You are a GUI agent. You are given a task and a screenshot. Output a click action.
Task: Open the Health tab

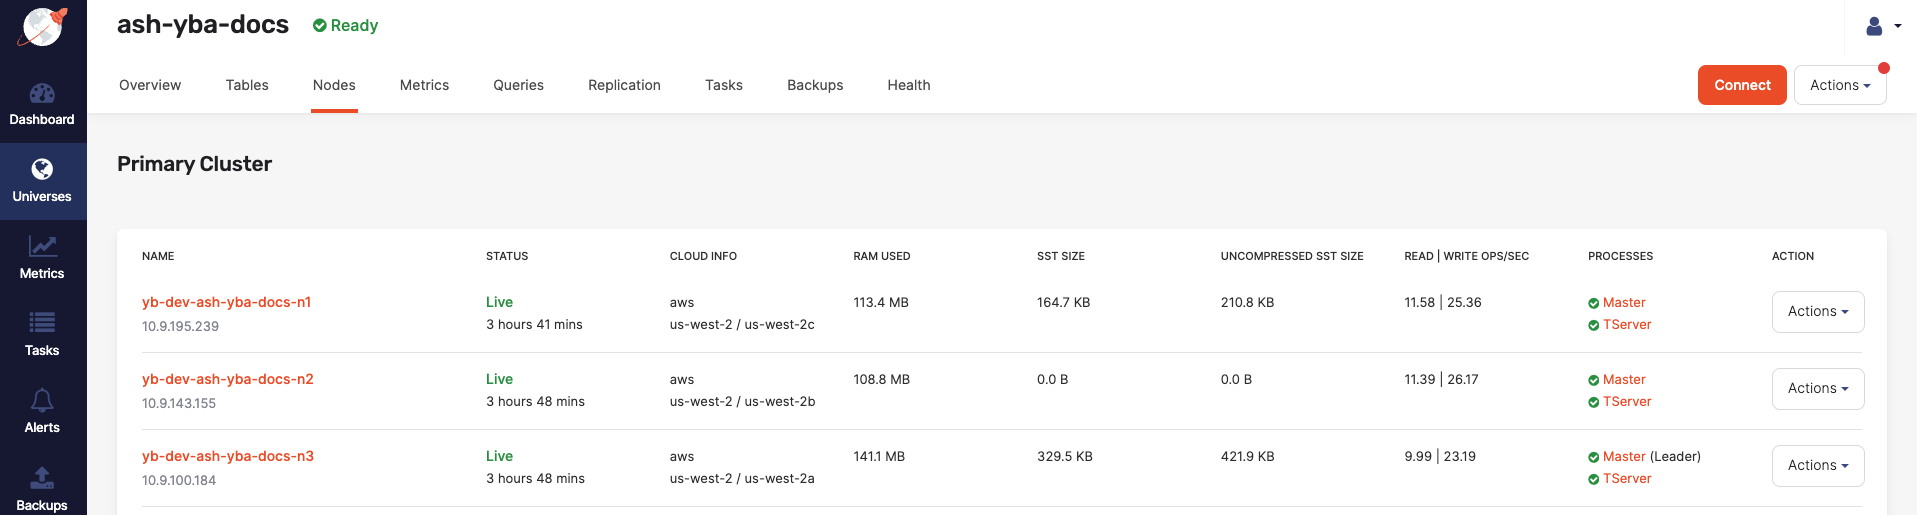908,85
